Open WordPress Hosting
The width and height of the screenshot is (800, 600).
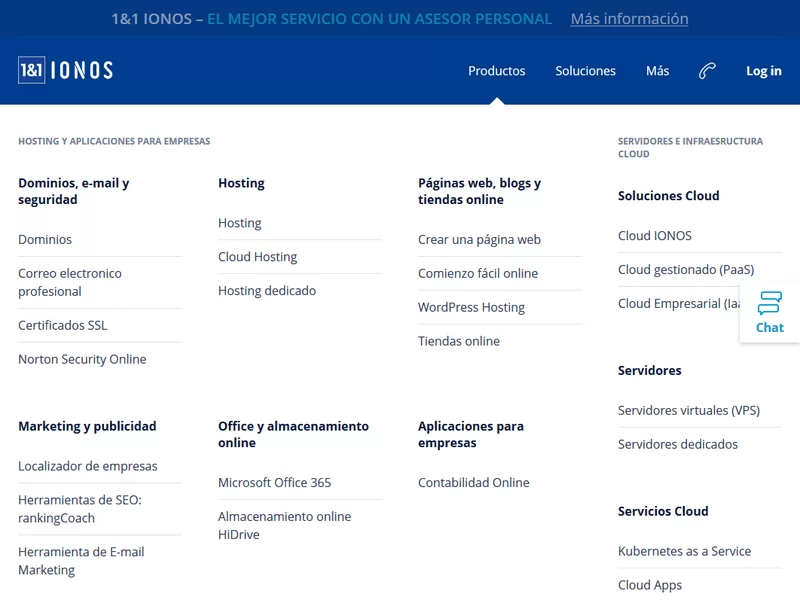(471, 307)
